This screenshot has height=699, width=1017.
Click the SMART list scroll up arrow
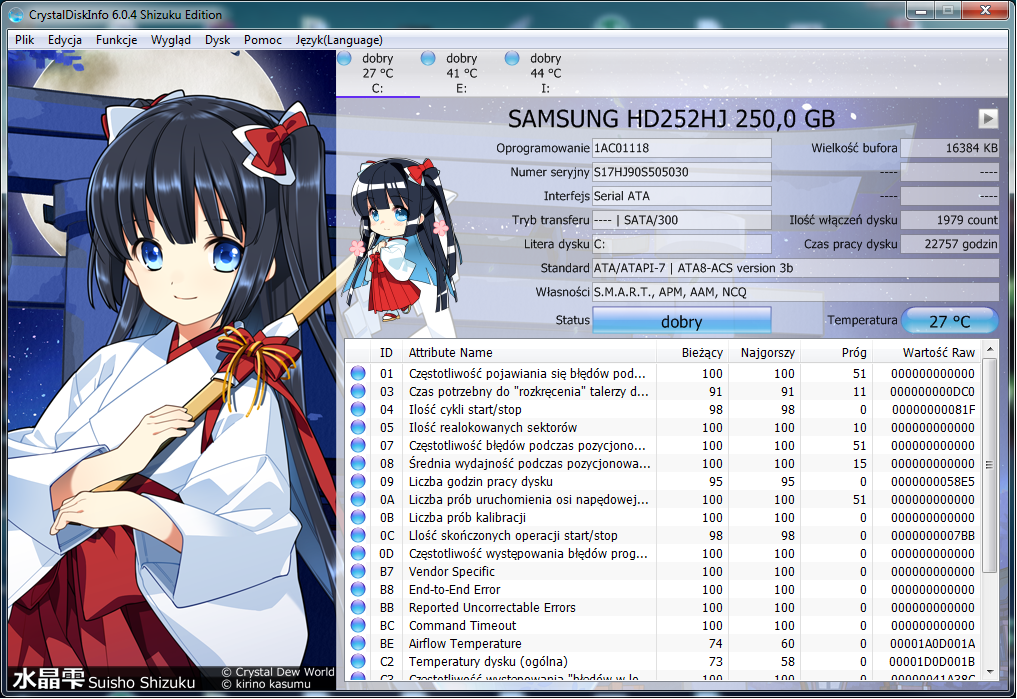tap(990, 349)
